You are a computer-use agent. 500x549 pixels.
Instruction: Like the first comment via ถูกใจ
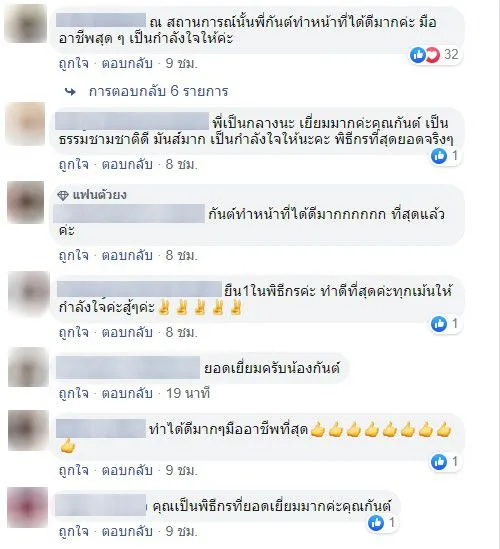pos(74,64)
